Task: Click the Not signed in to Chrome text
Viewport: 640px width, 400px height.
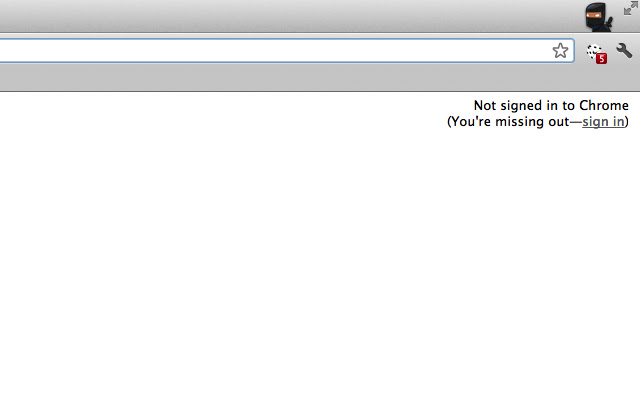Action: [551, 106]
